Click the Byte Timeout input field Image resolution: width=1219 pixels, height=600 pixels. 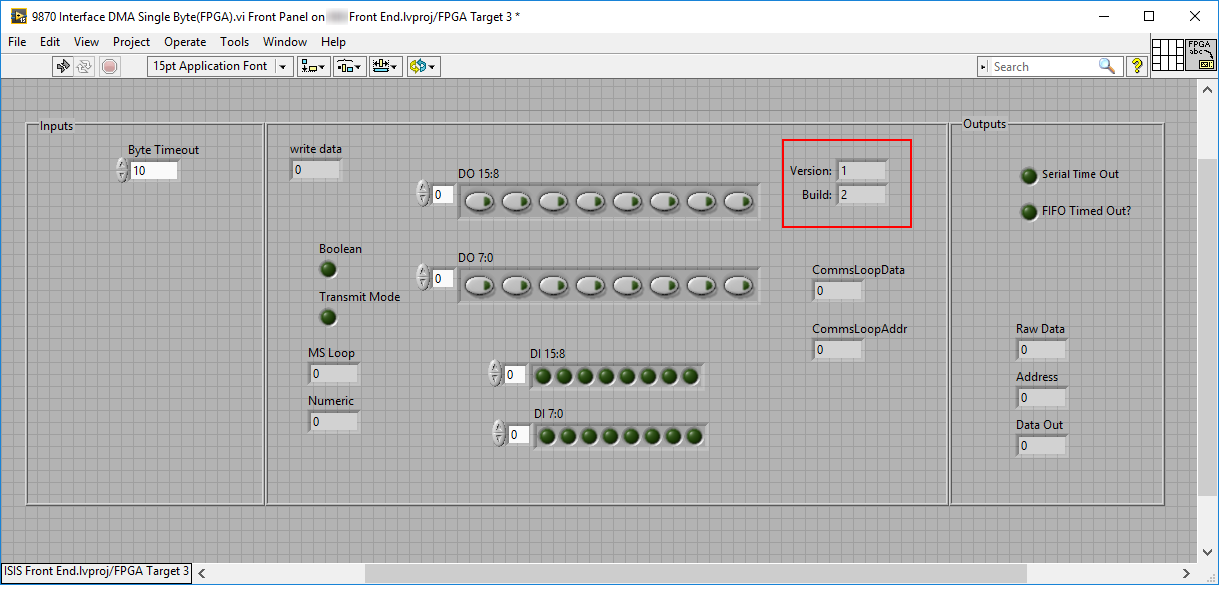(154, 171)
